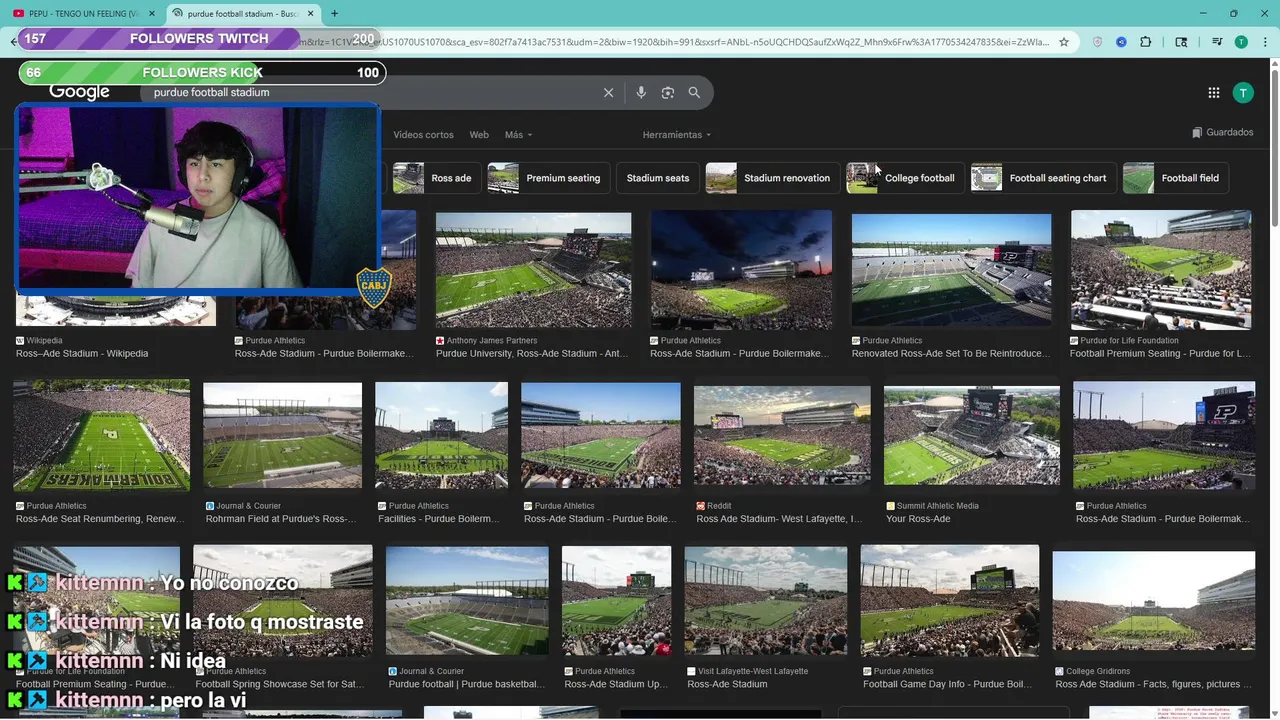
Task: Click the Google logo
Action: point(79,93)
